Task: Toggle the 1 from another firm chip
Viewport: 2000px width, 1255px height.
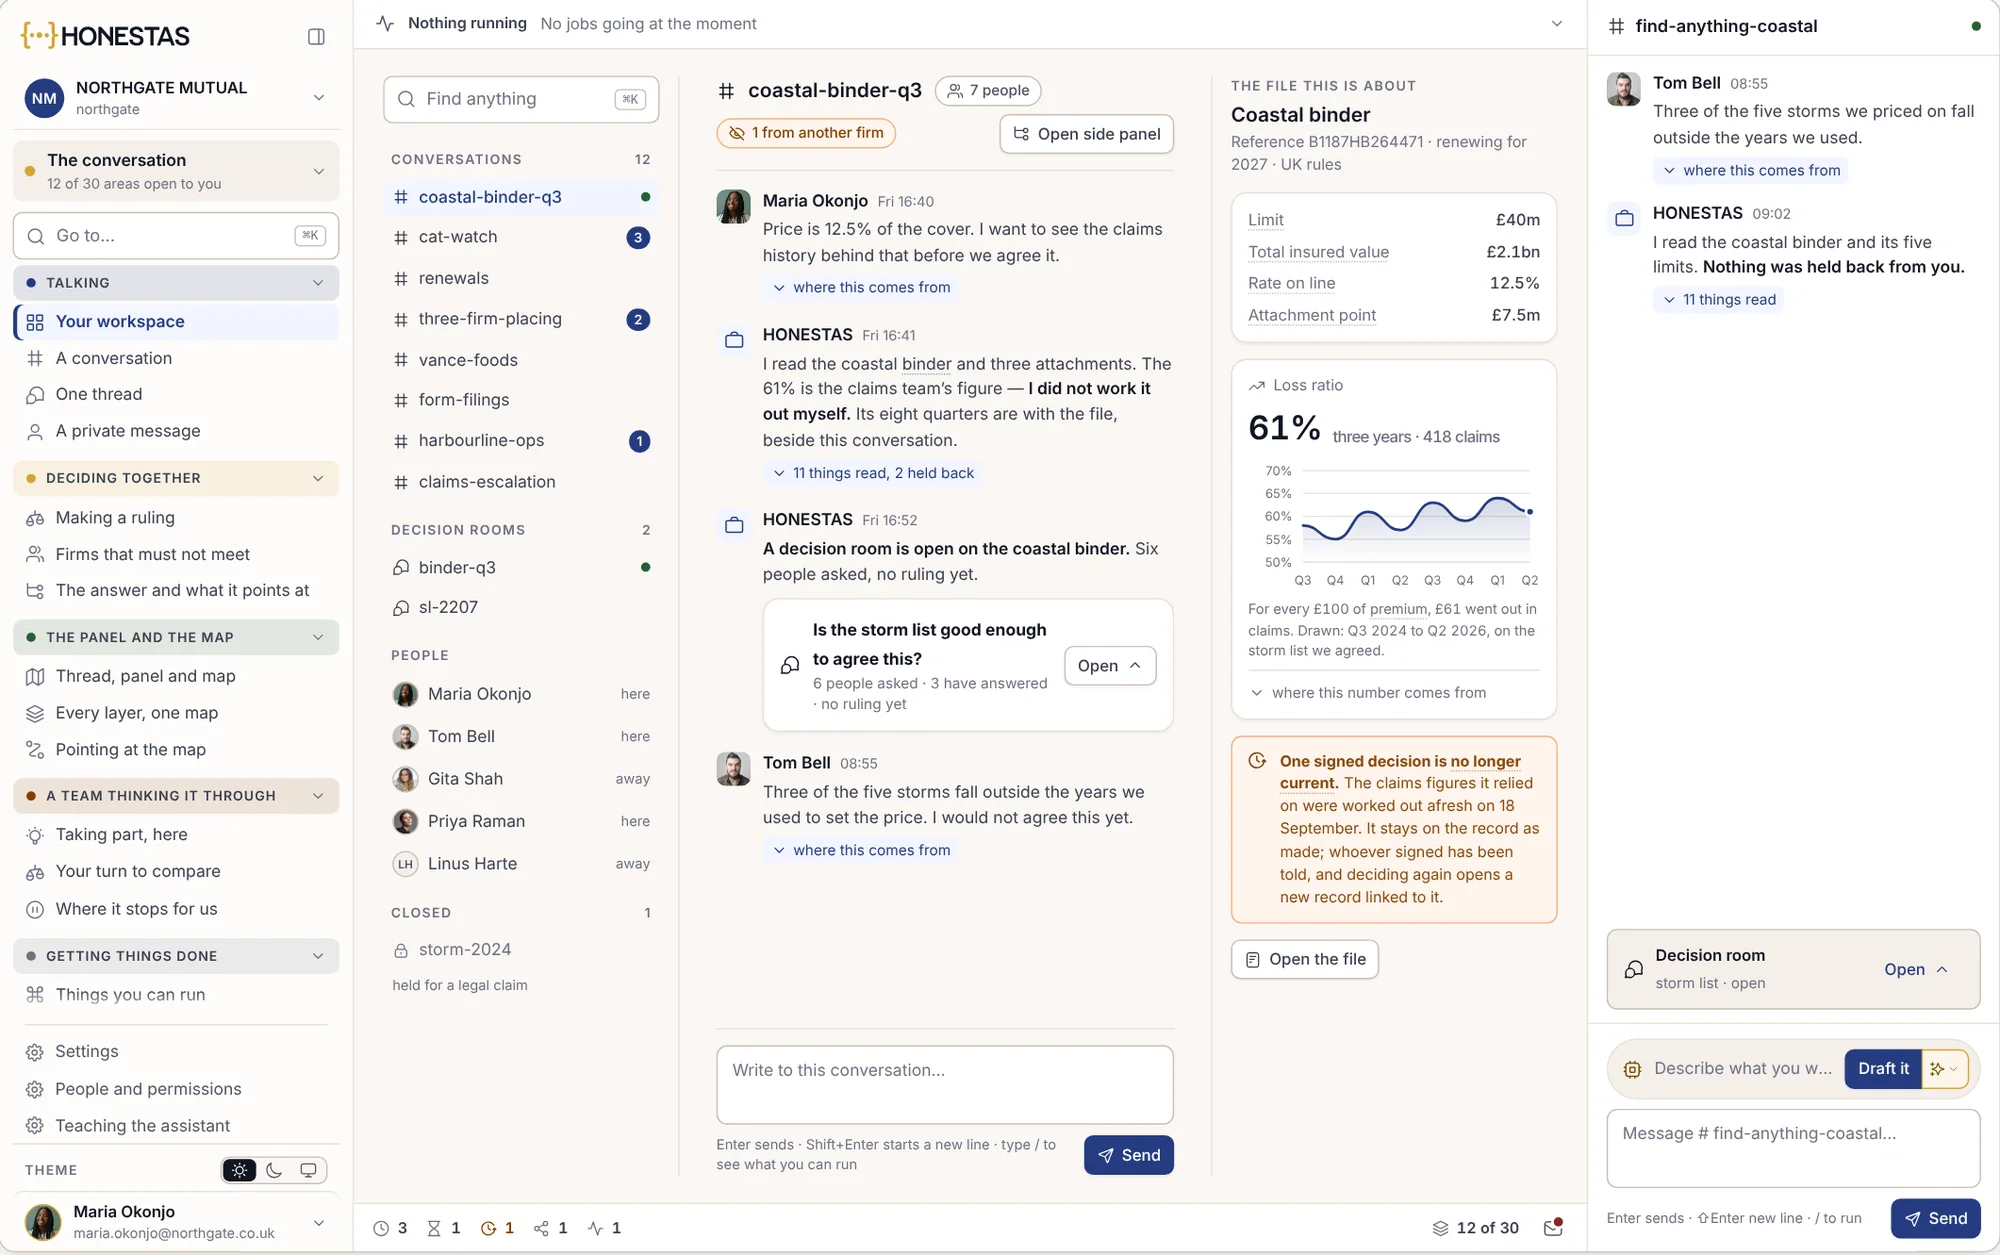Action: pyautogui.click(x=806, y=133)
